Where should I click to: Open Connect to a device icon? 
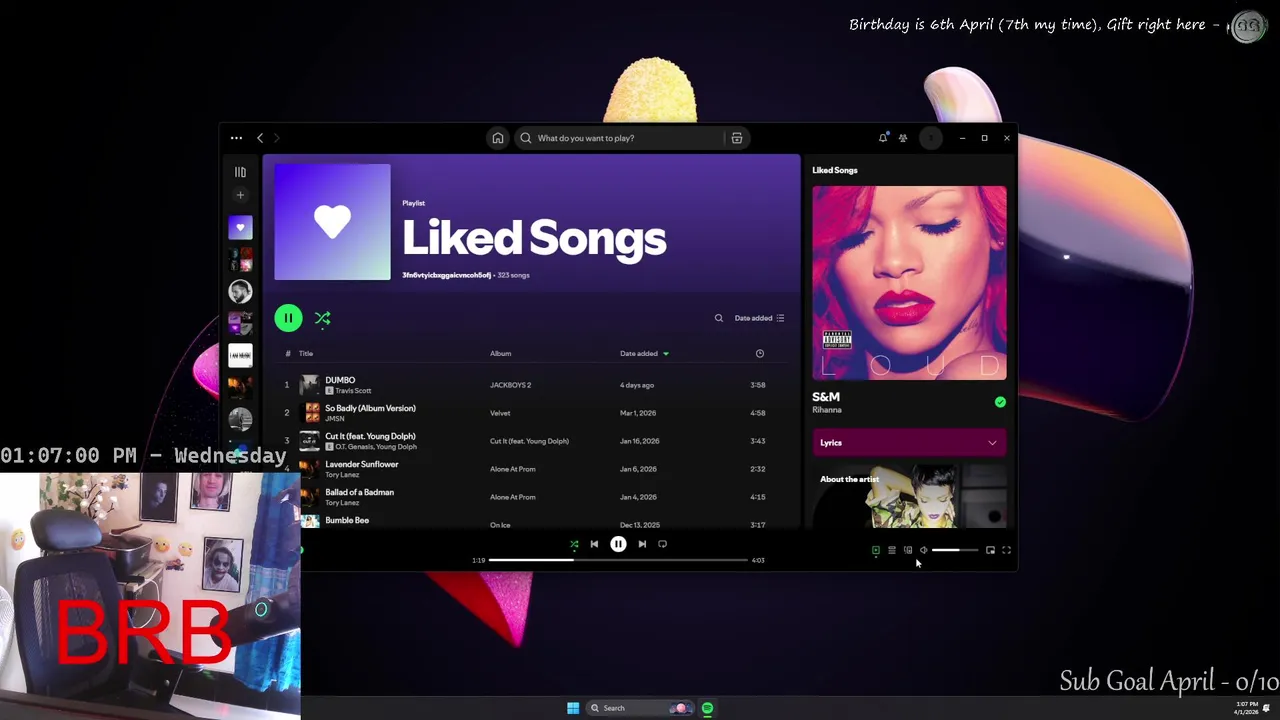[907, 550]
